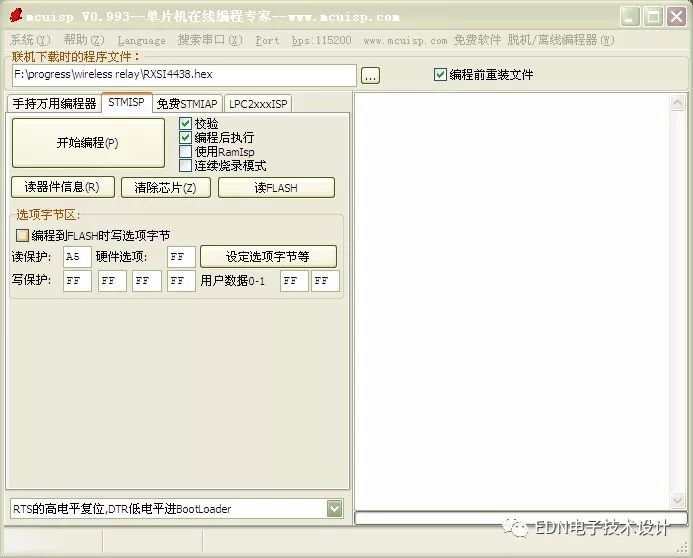Click the mcuisp red app icon in title bar
The width and height of the screenshot is (693, 558).
(14, 16)
